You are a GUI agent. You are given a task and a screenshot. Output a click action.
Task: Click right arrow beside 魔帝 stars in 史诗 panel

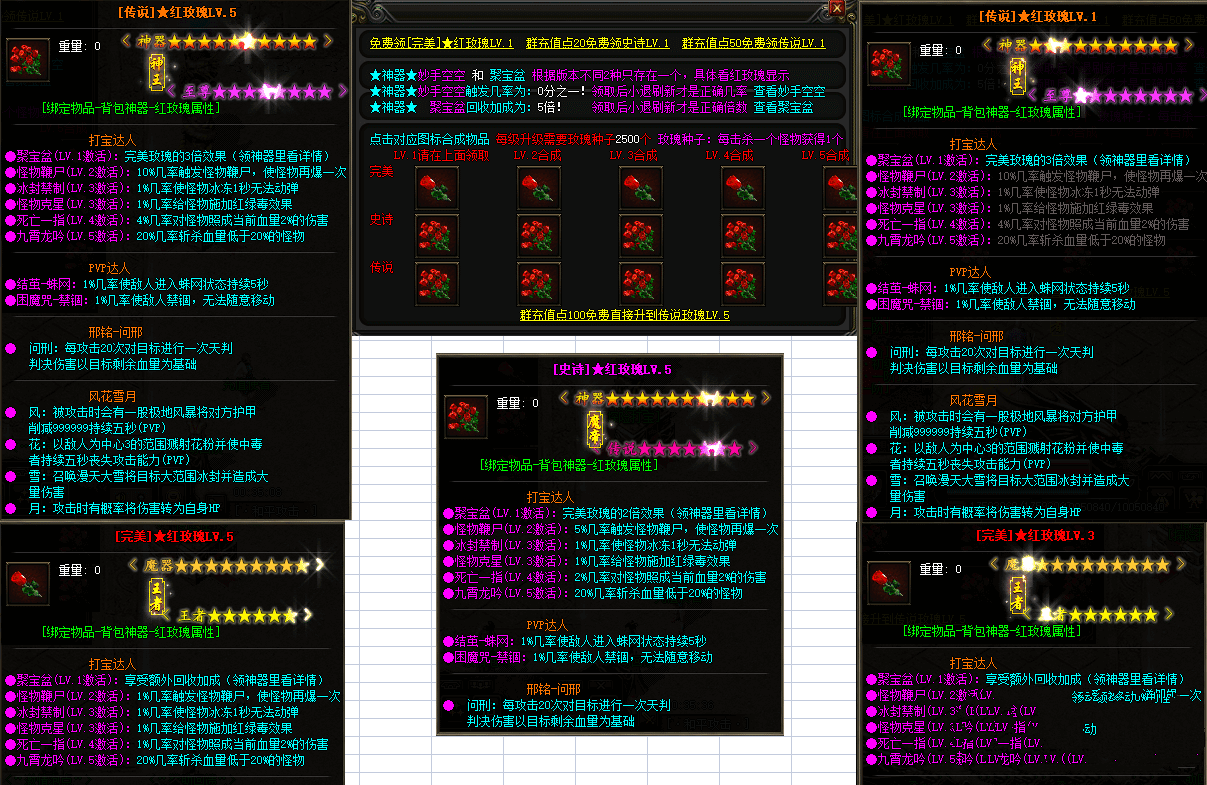pos(752,446)
